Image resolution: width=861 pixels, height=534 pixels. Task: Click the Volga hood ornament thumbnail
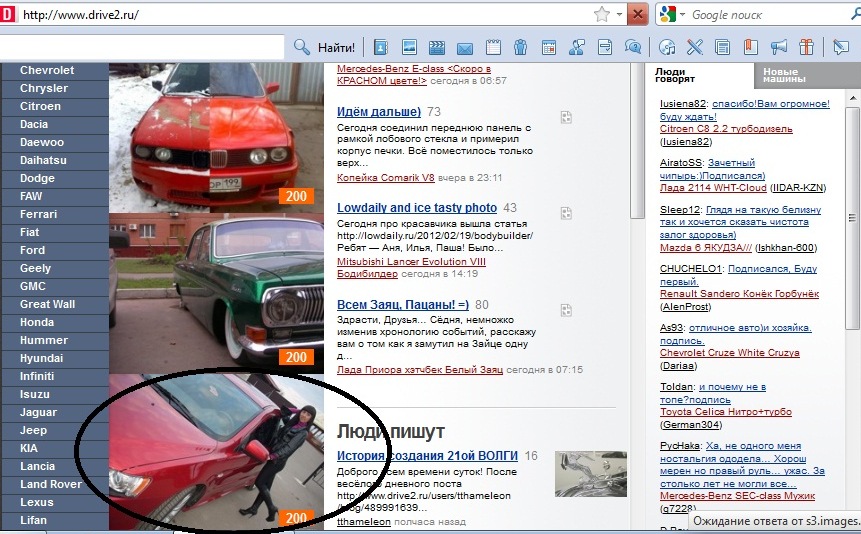coord(591,474)
